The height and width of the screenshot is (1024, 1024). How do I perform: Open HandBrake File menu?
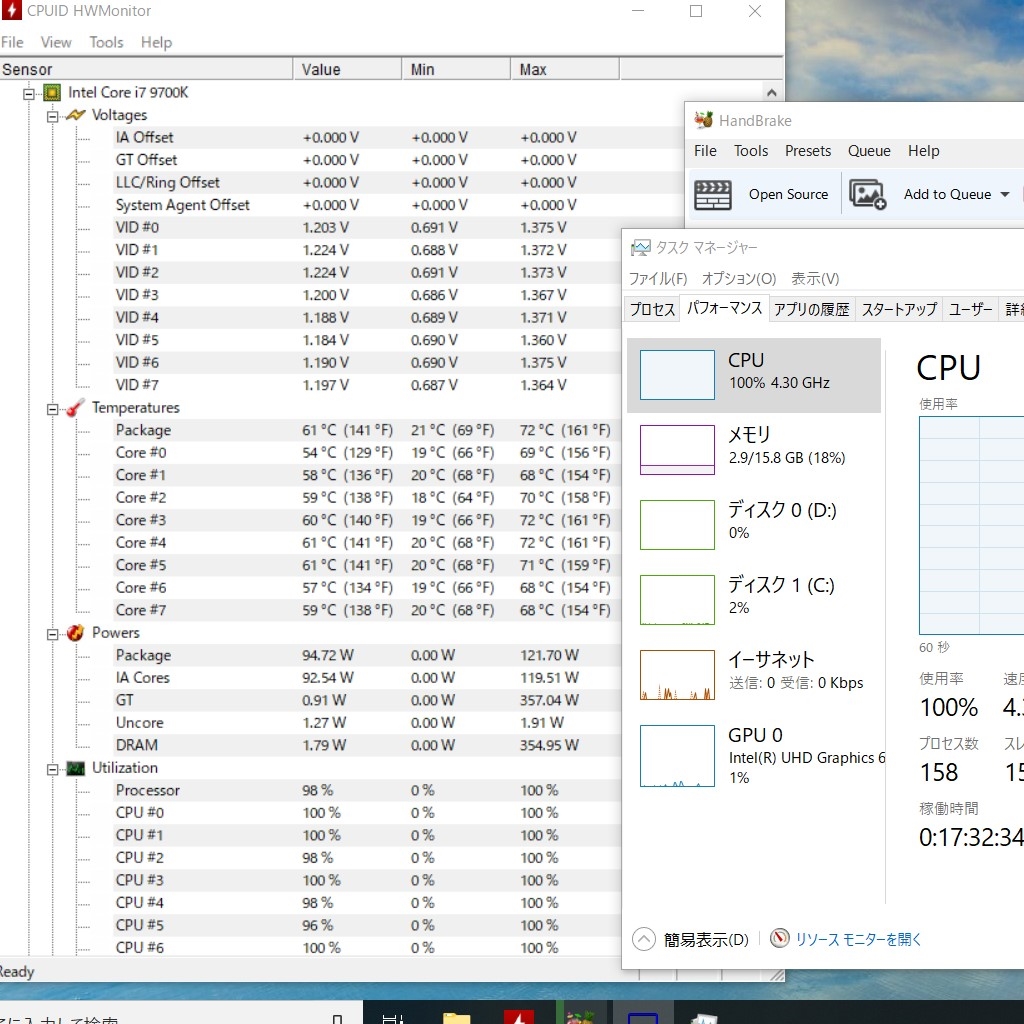705,151
